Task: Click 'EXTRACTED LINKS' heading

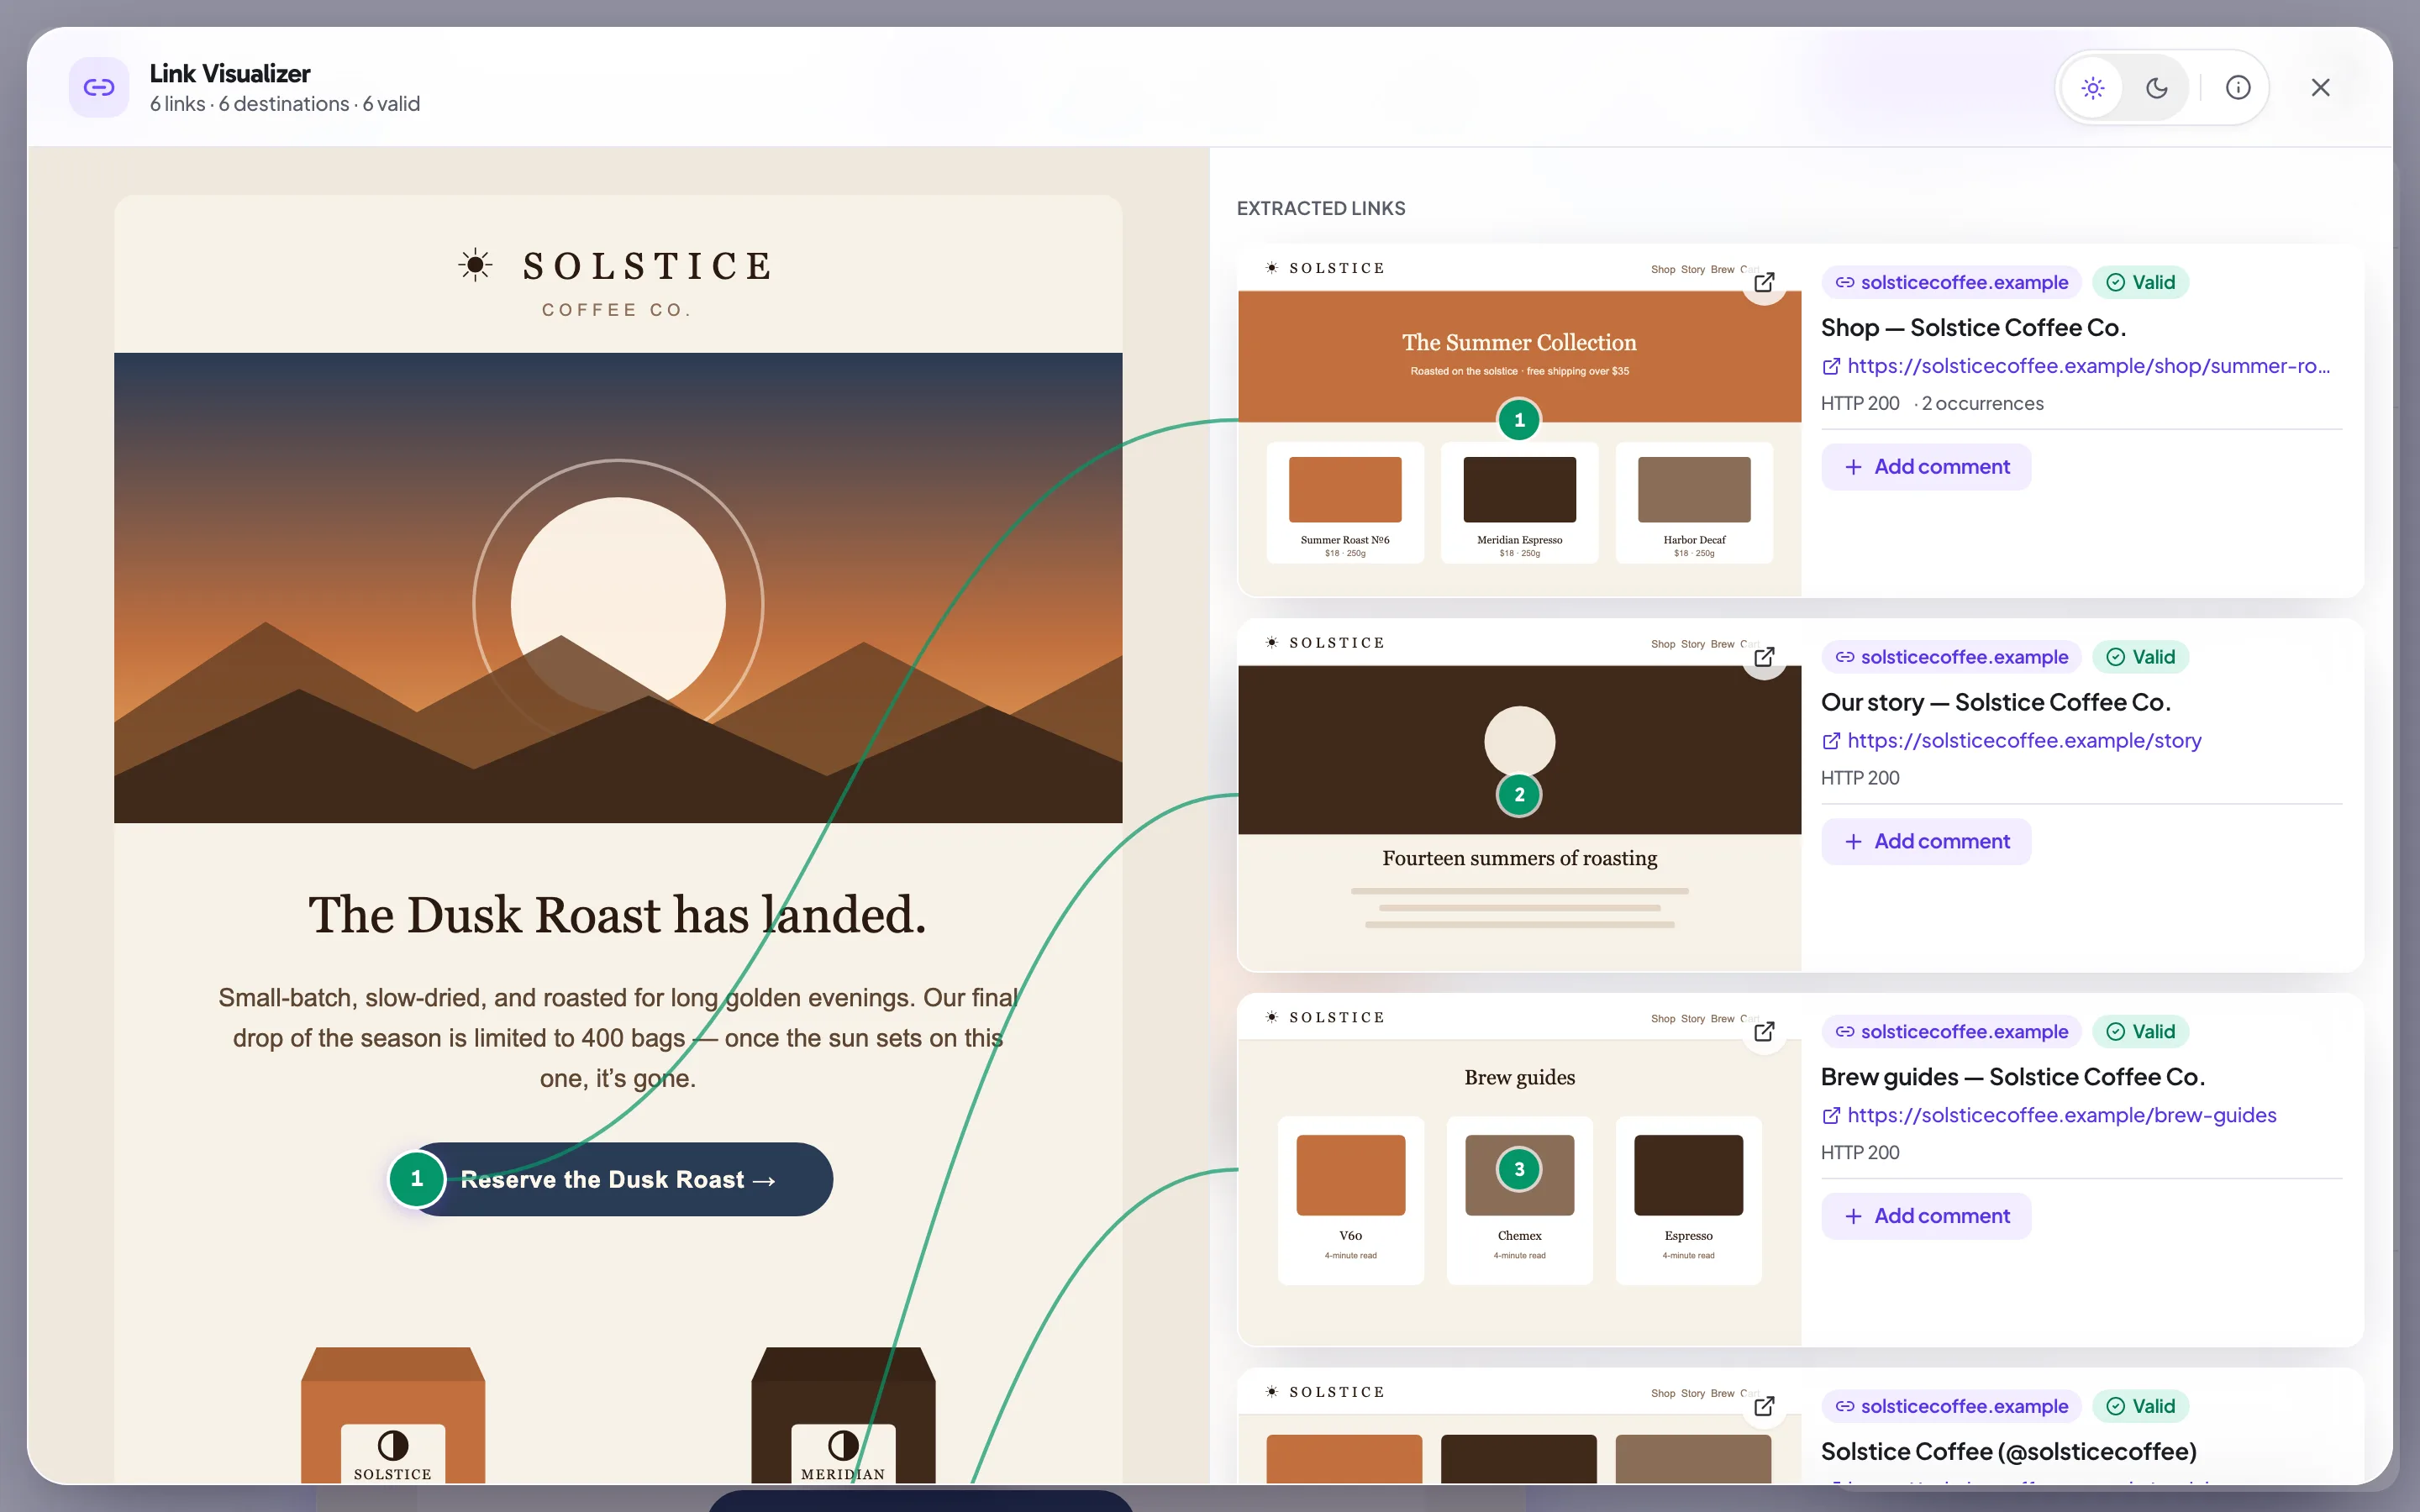Action: [1321, 208]
